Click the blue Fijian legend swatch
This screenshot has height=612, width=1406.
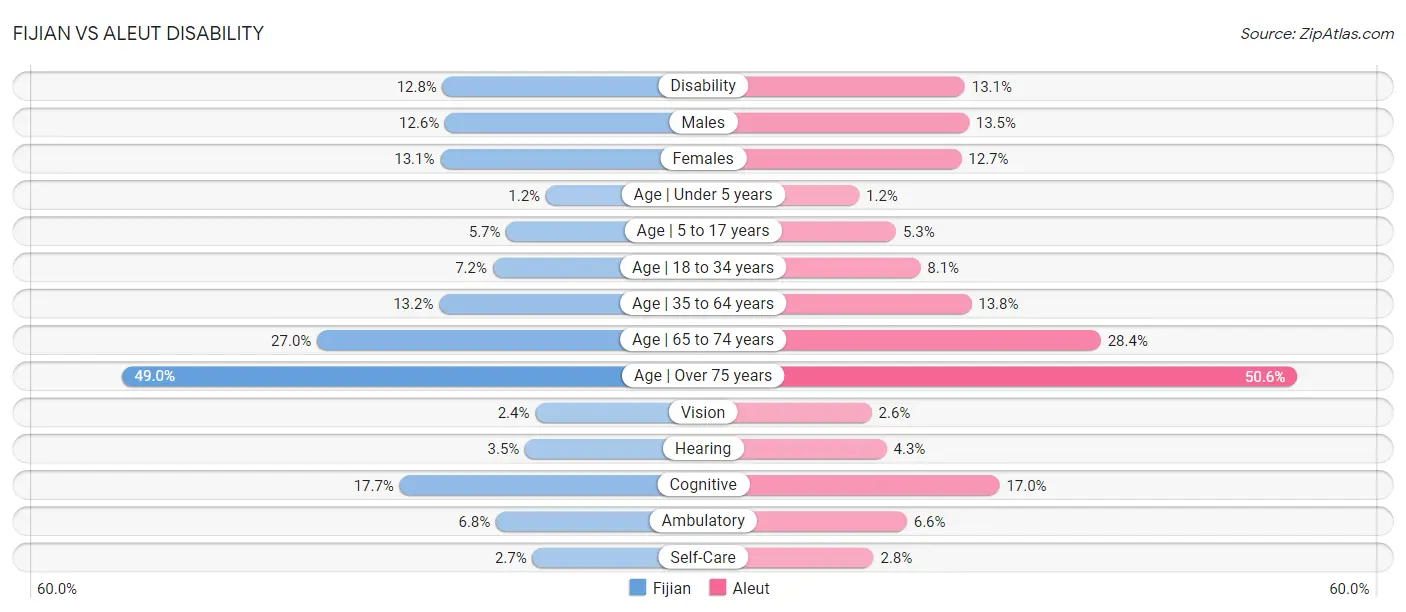coord(637,588)
